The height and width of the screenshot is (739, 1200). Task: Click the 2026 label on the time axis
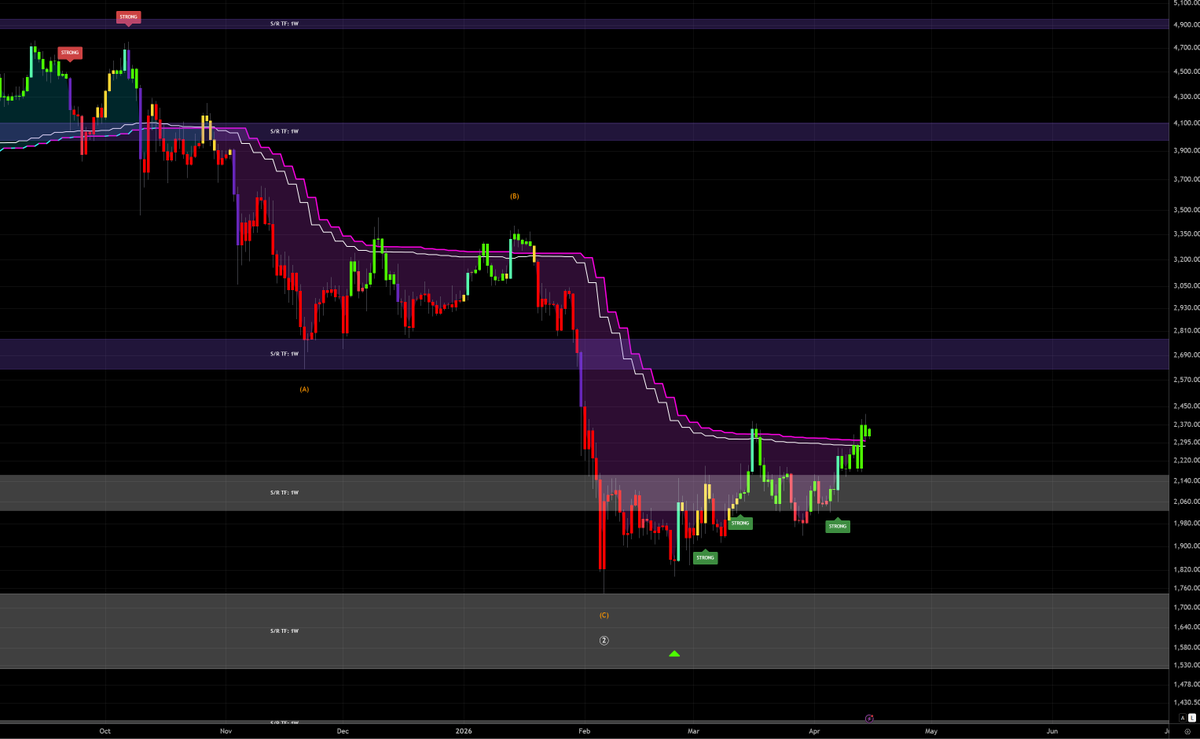click(463, 732)
